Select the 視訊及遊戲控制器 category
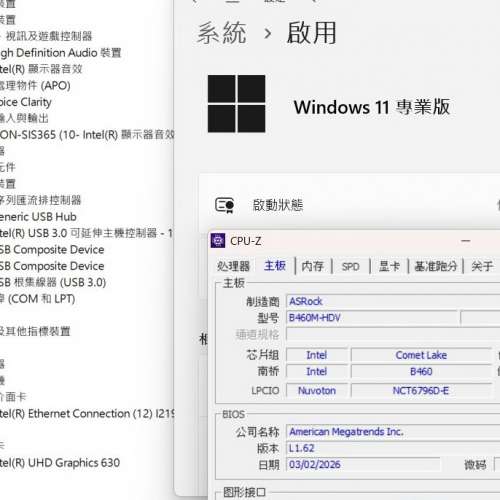500x500 pixels. (x=49, y=36)
